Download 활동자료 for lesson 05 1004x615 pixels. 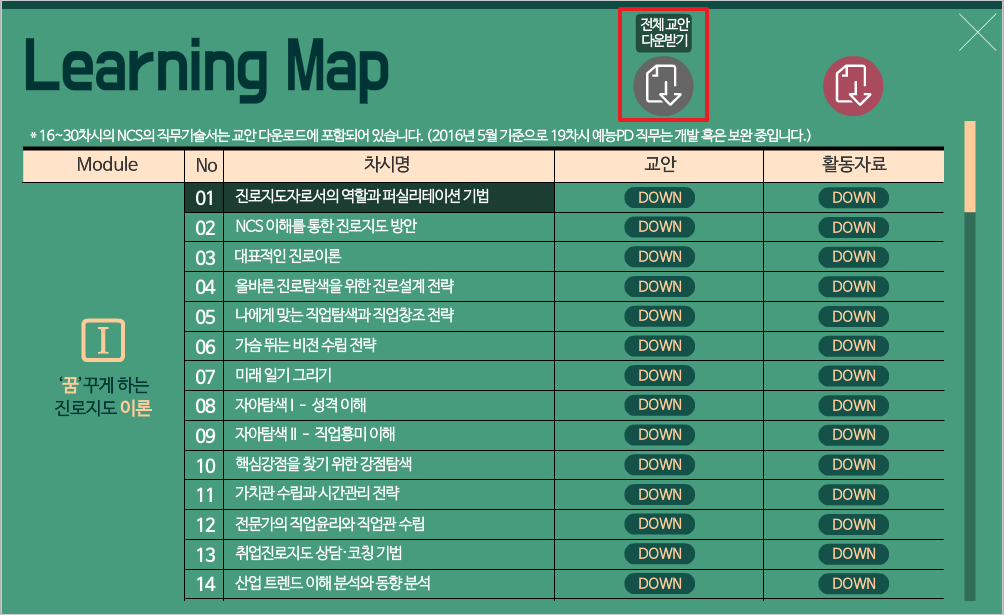pyautogui.click(x=853, y=316)
